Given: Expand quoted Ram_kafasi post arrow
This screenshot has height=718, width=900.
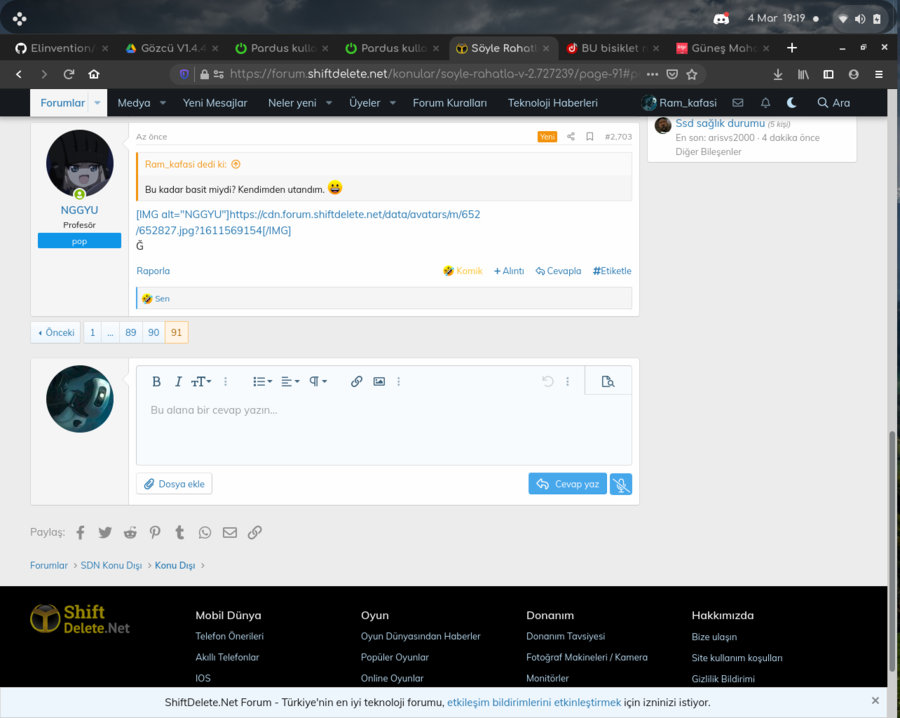Looking at the screenshot, I should [x=236, y=164].
